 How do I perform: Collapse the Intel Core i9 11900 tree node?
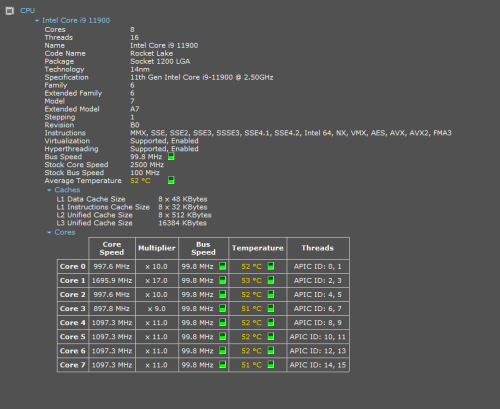tap(37, 21)
